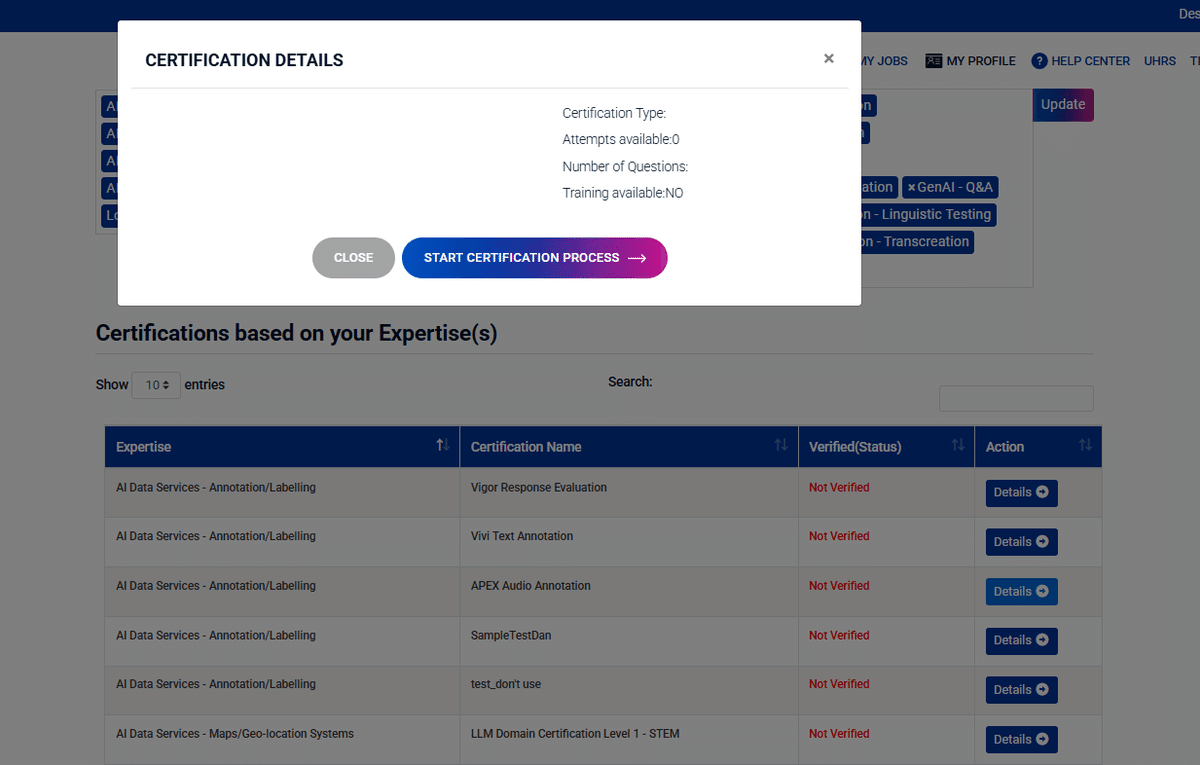Sort table by Certification Name column
Image resolution: width=1200 pixels, height=765 pixels.
coord(629,447)
